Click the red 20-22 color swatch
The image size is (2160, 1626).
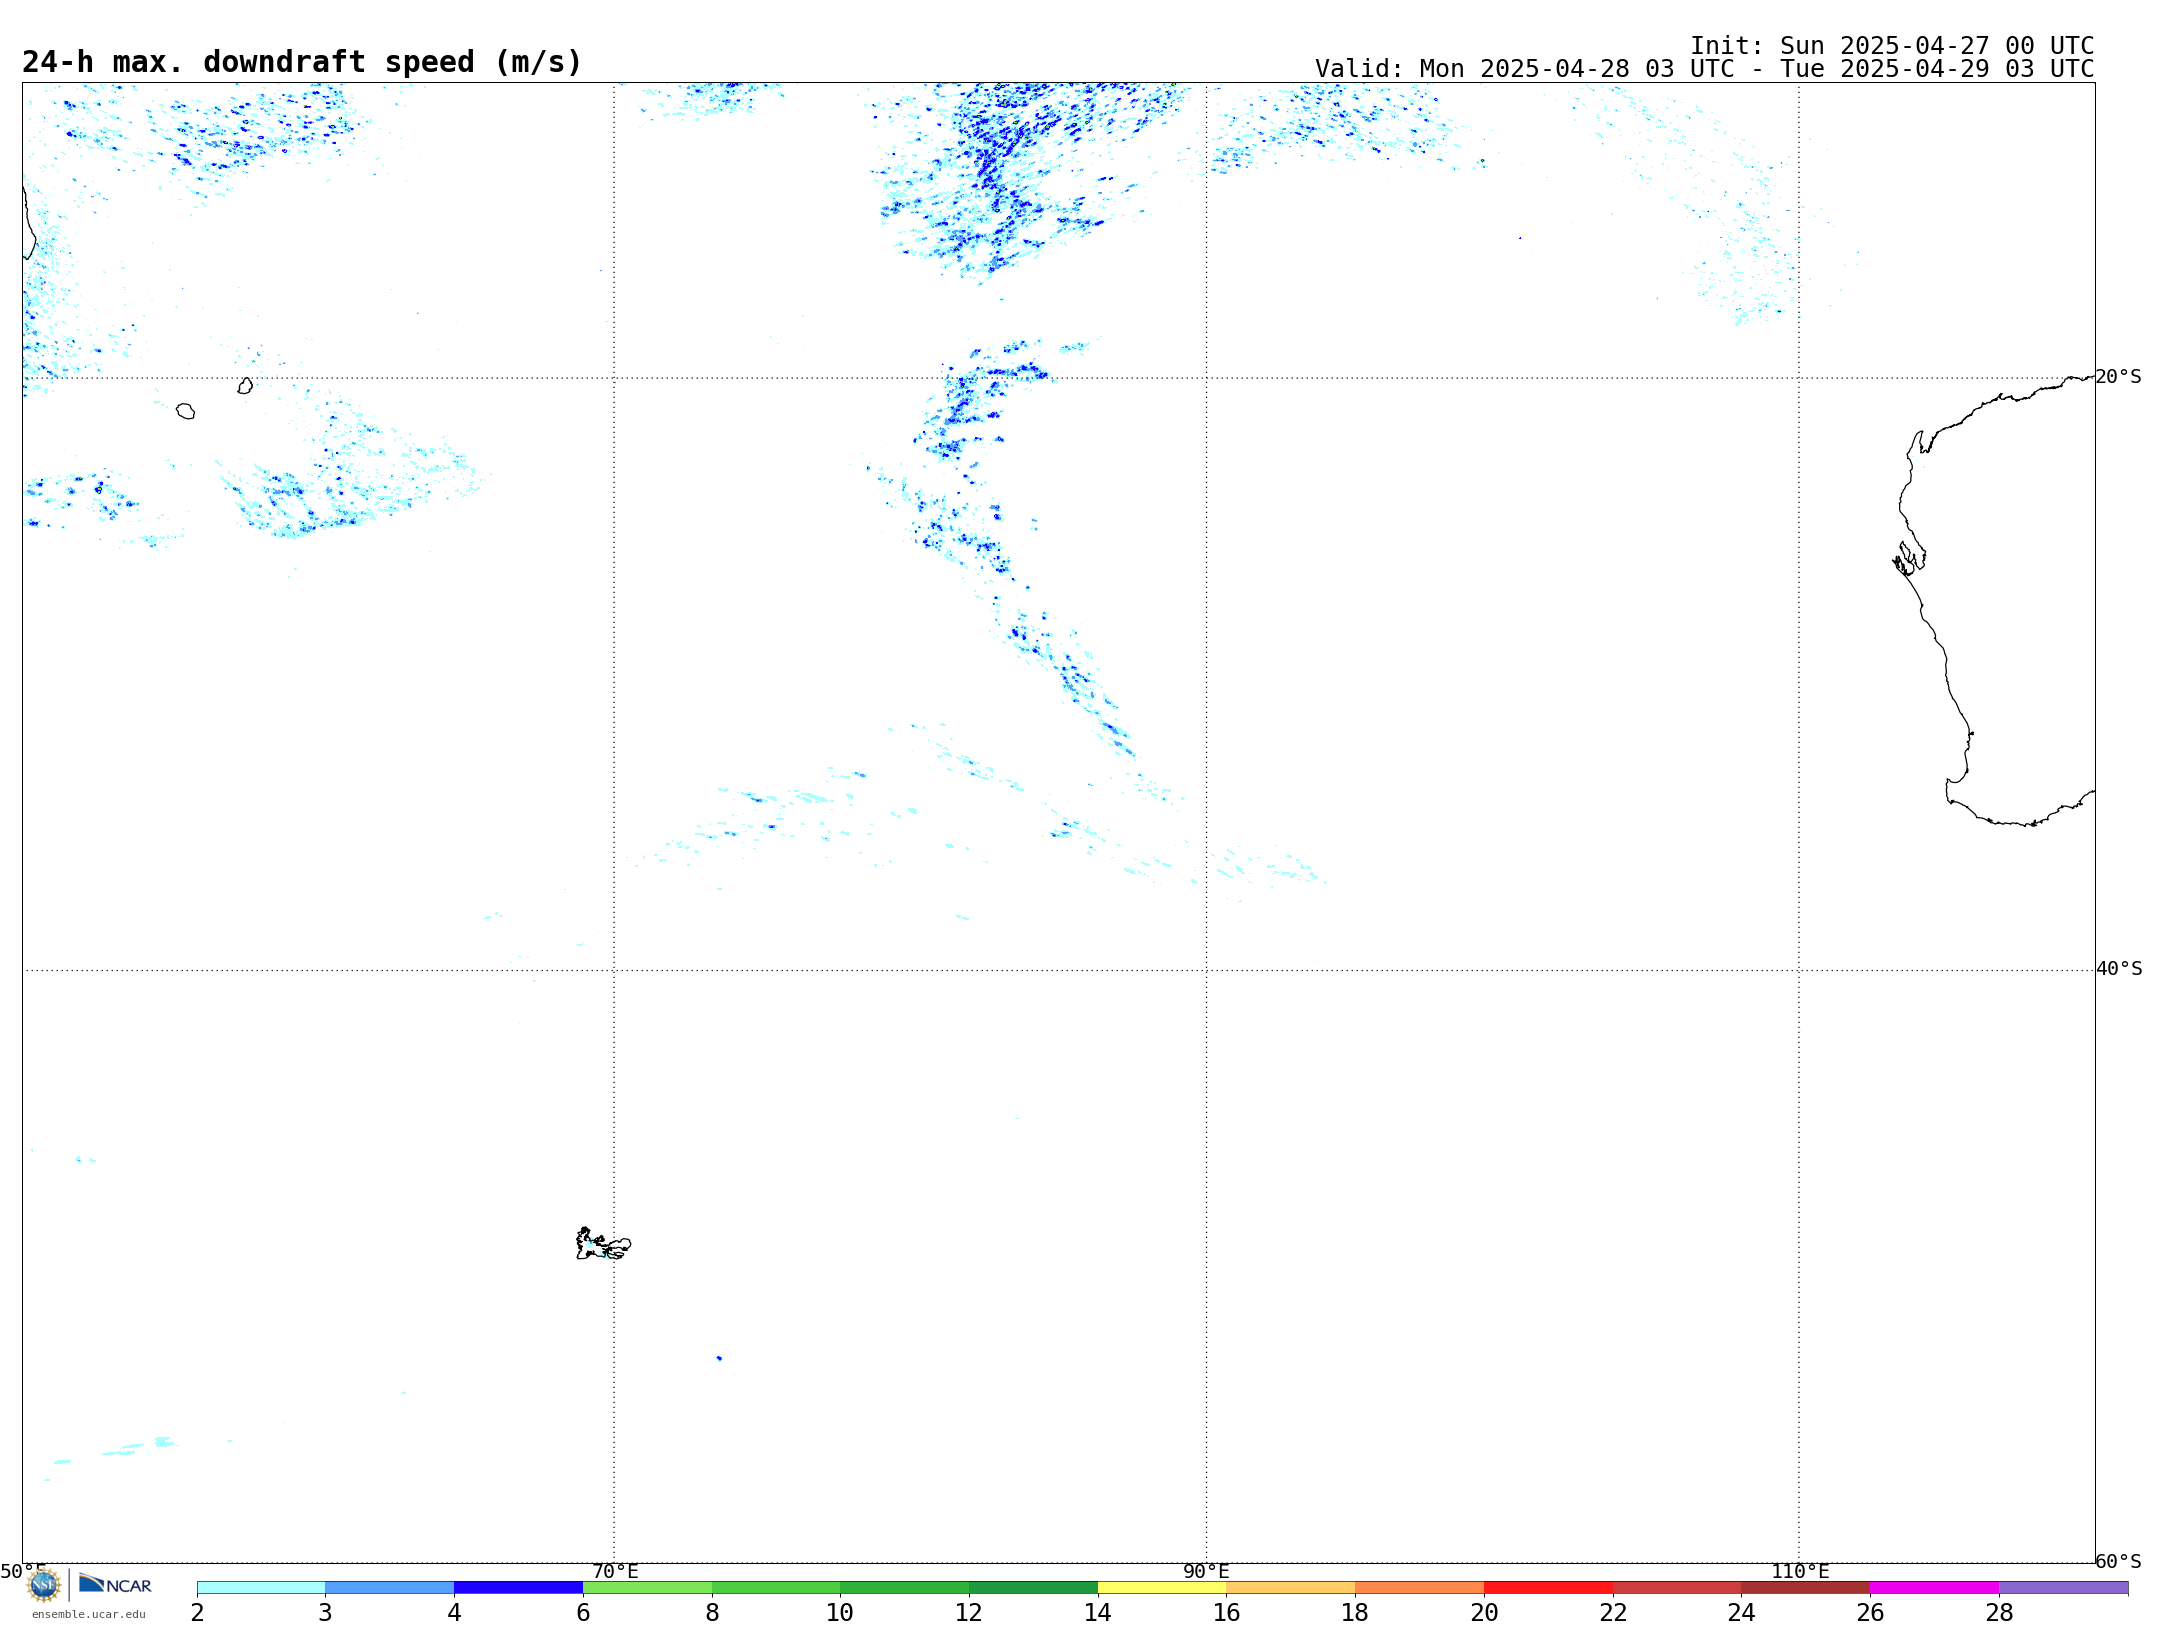click(1548, 1588)
